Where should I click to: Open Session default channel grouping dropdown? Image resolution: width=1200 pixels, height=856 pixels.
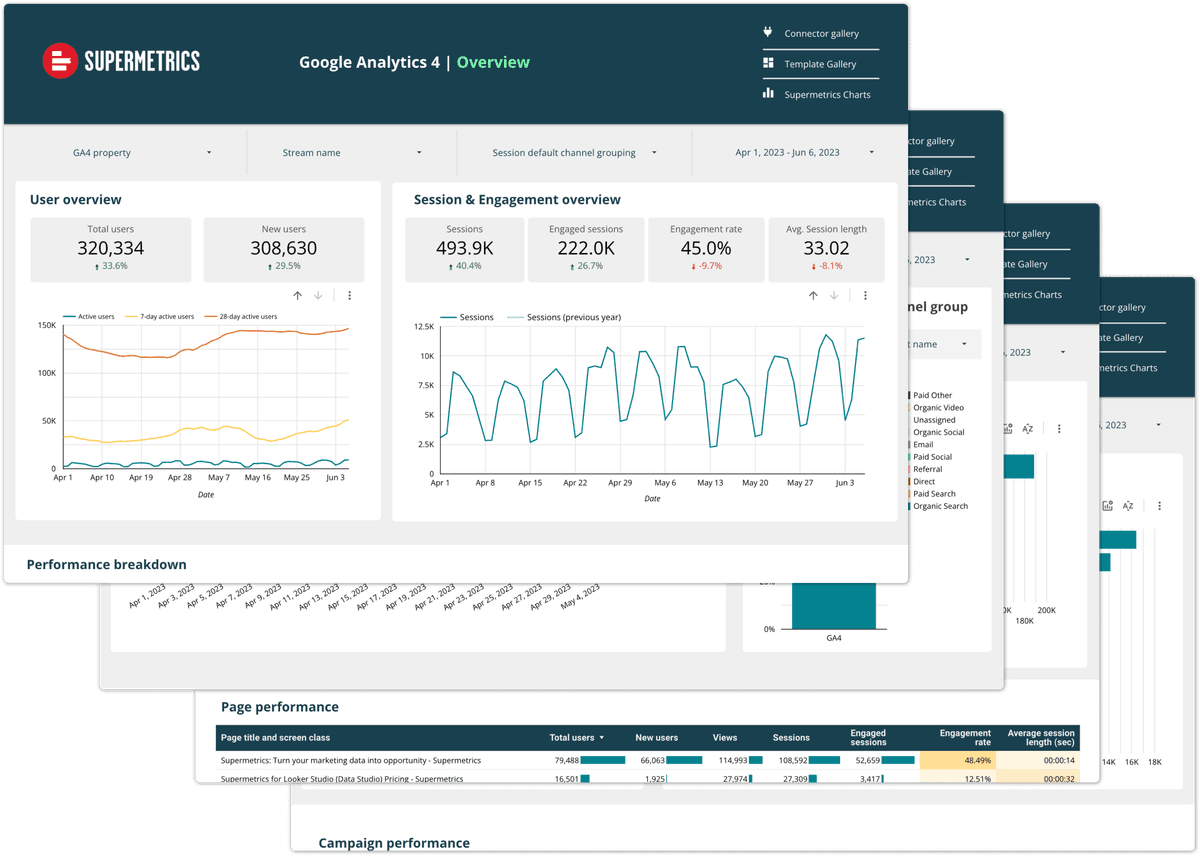coord(574,153)
